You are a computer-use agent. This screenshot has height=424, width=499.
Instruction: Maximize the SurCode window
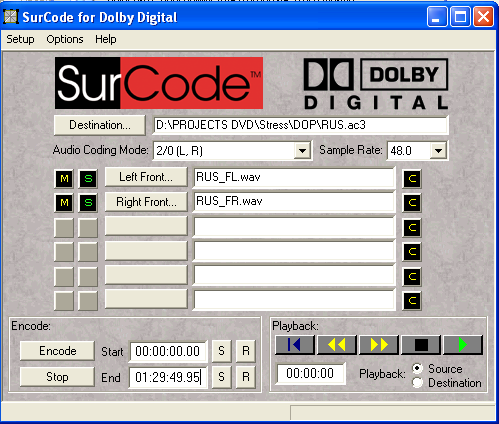click(460, 17)
